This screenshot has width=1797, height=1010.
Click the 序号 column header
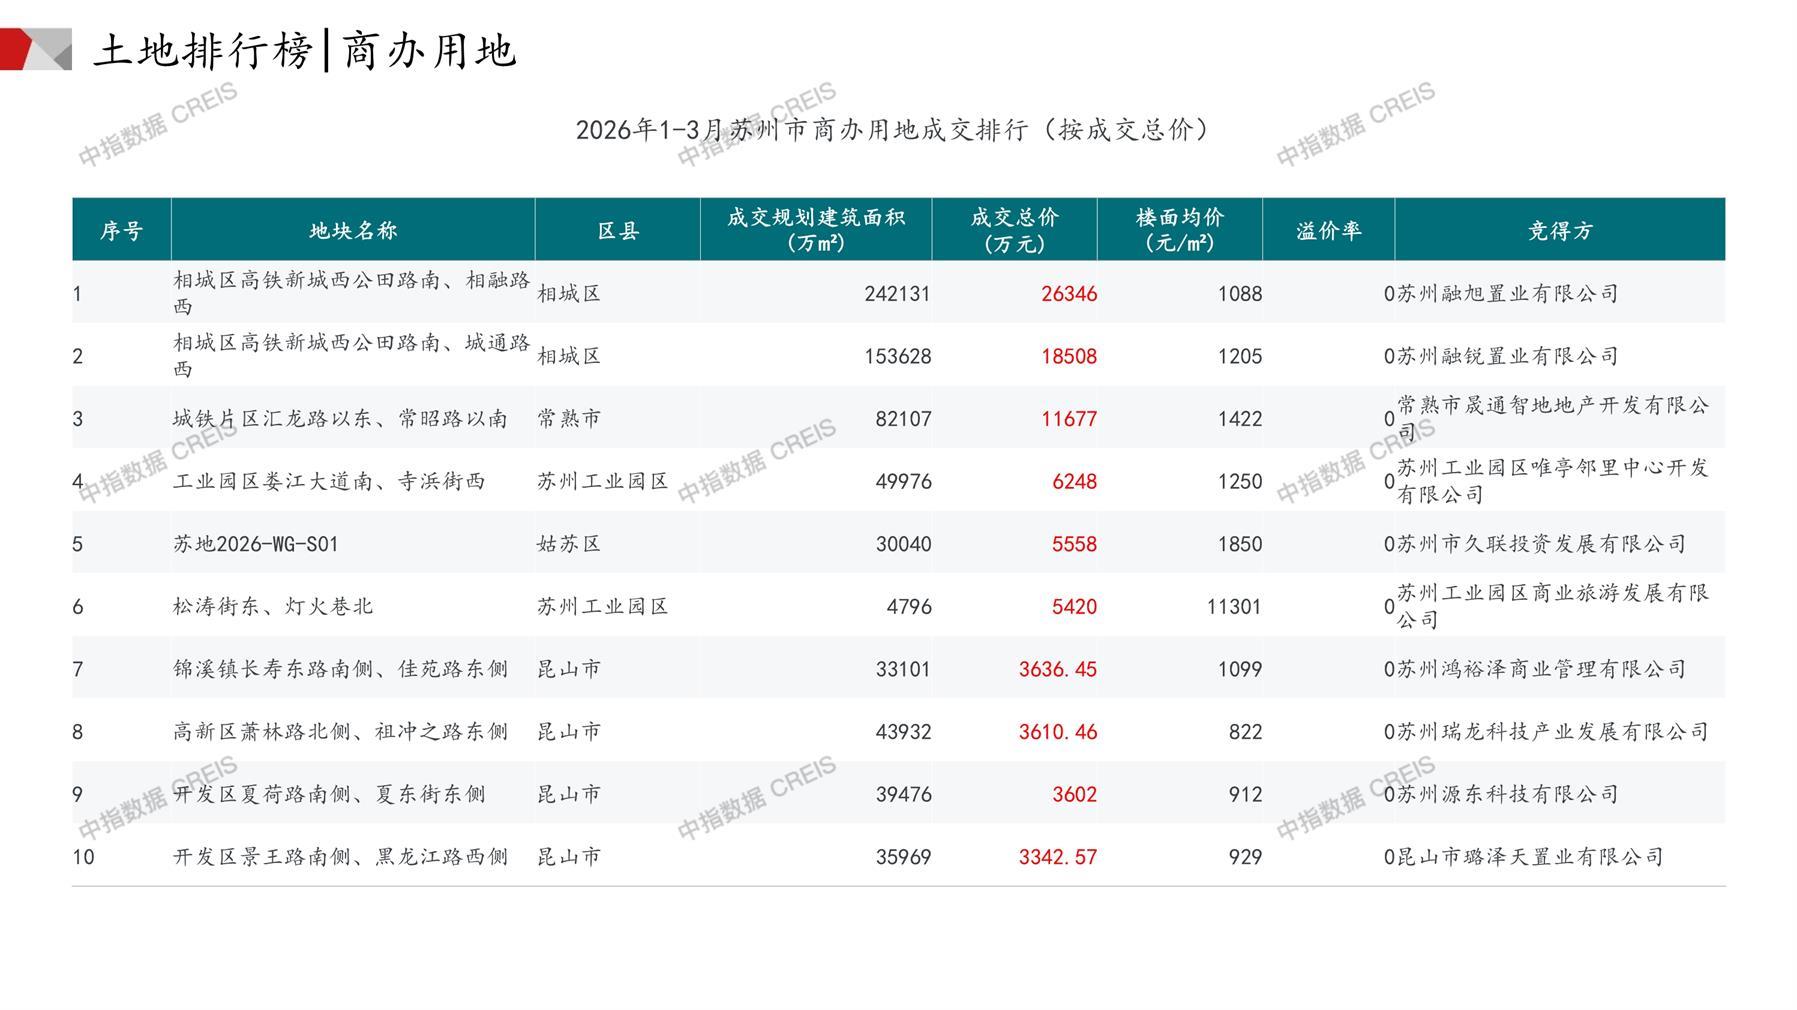(x=121, y=231)
